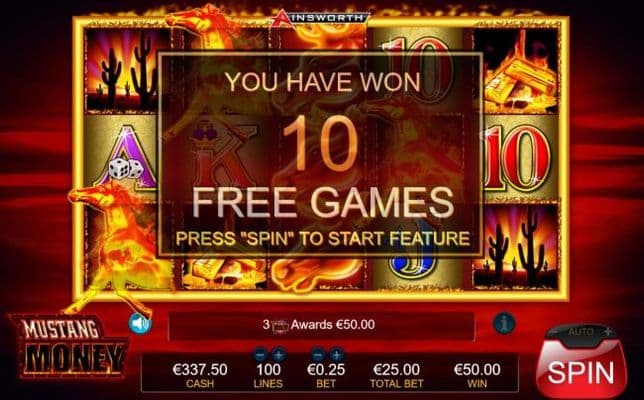Image resolution: width=644 pixels, height=400 pixels.
Task: Reduce the AUTO spin count
Action: (554, 331)
